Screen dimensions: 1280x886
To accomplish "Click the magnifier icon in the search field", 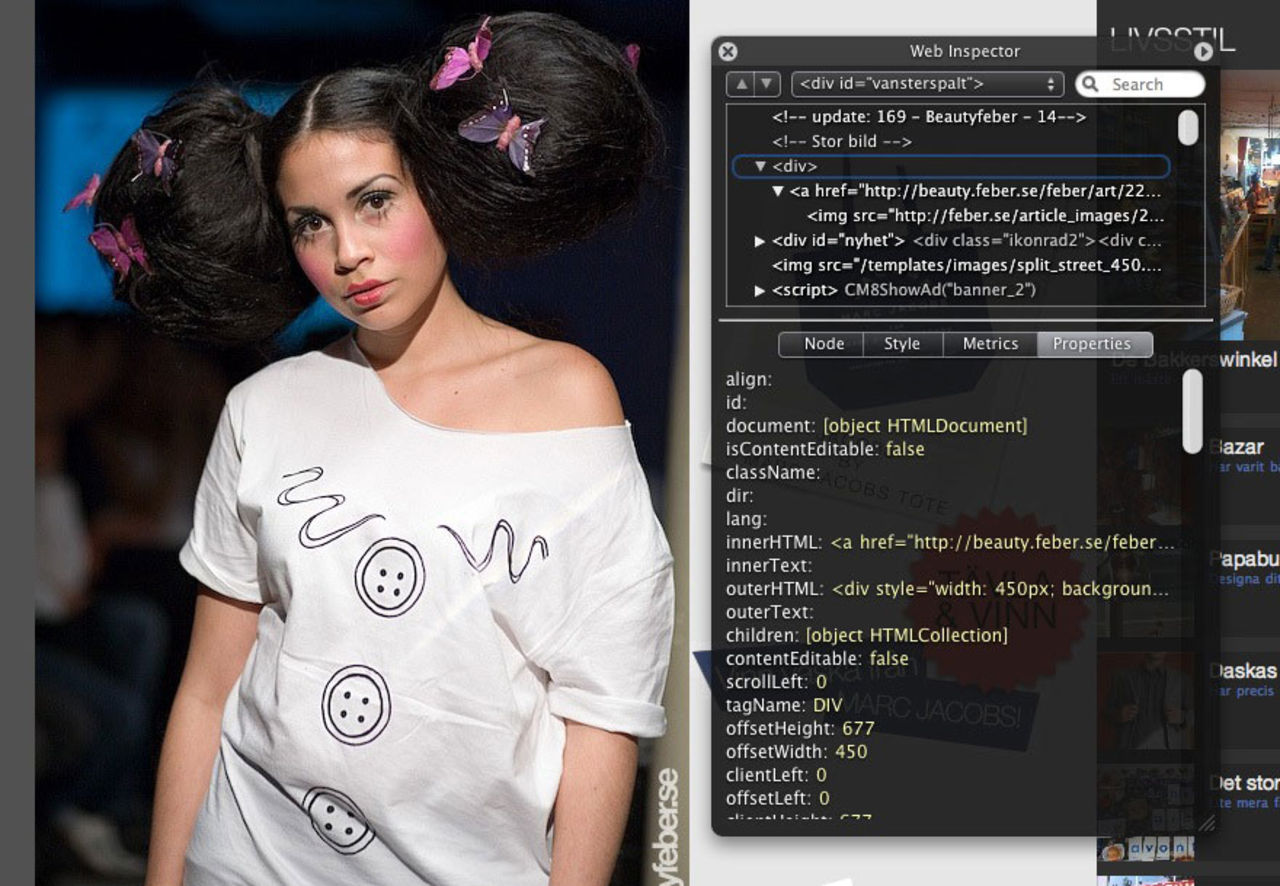I will (x=1092, y=85).
